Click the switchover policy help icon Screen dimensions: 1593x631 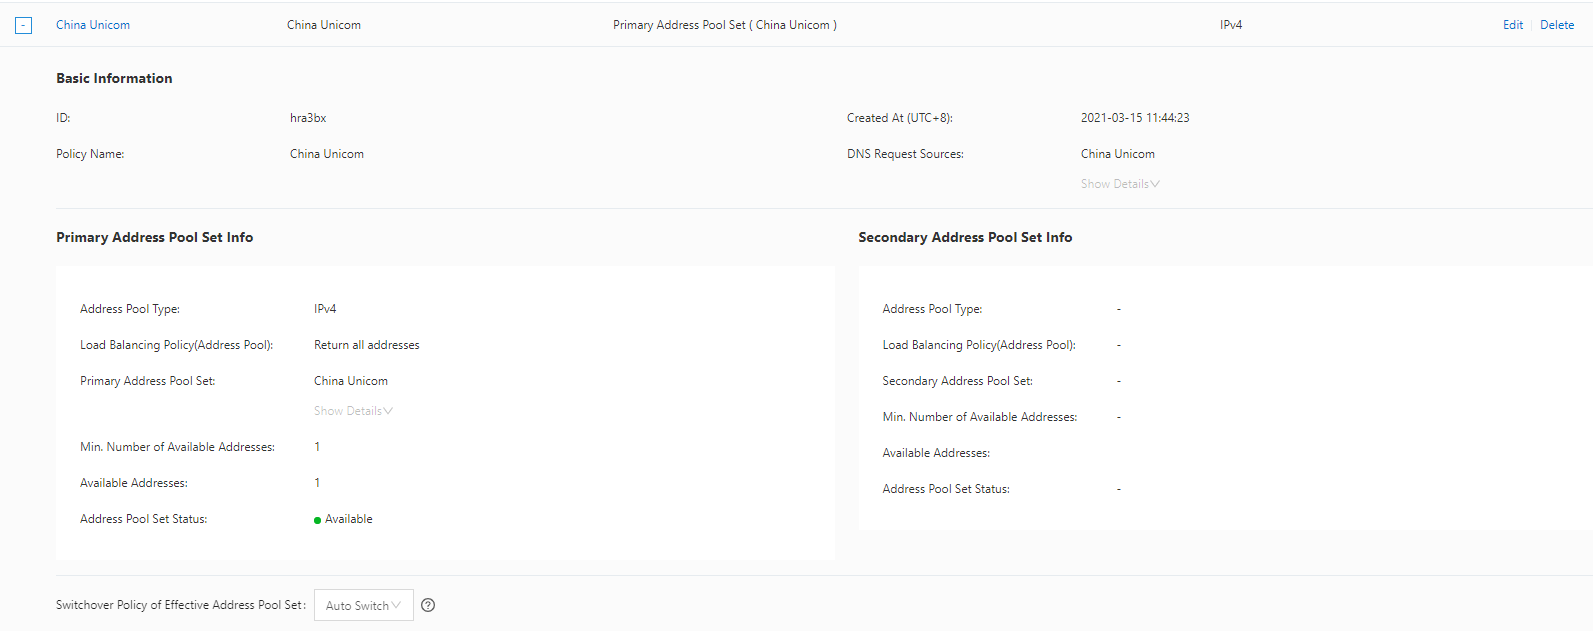tap(428, 605)
